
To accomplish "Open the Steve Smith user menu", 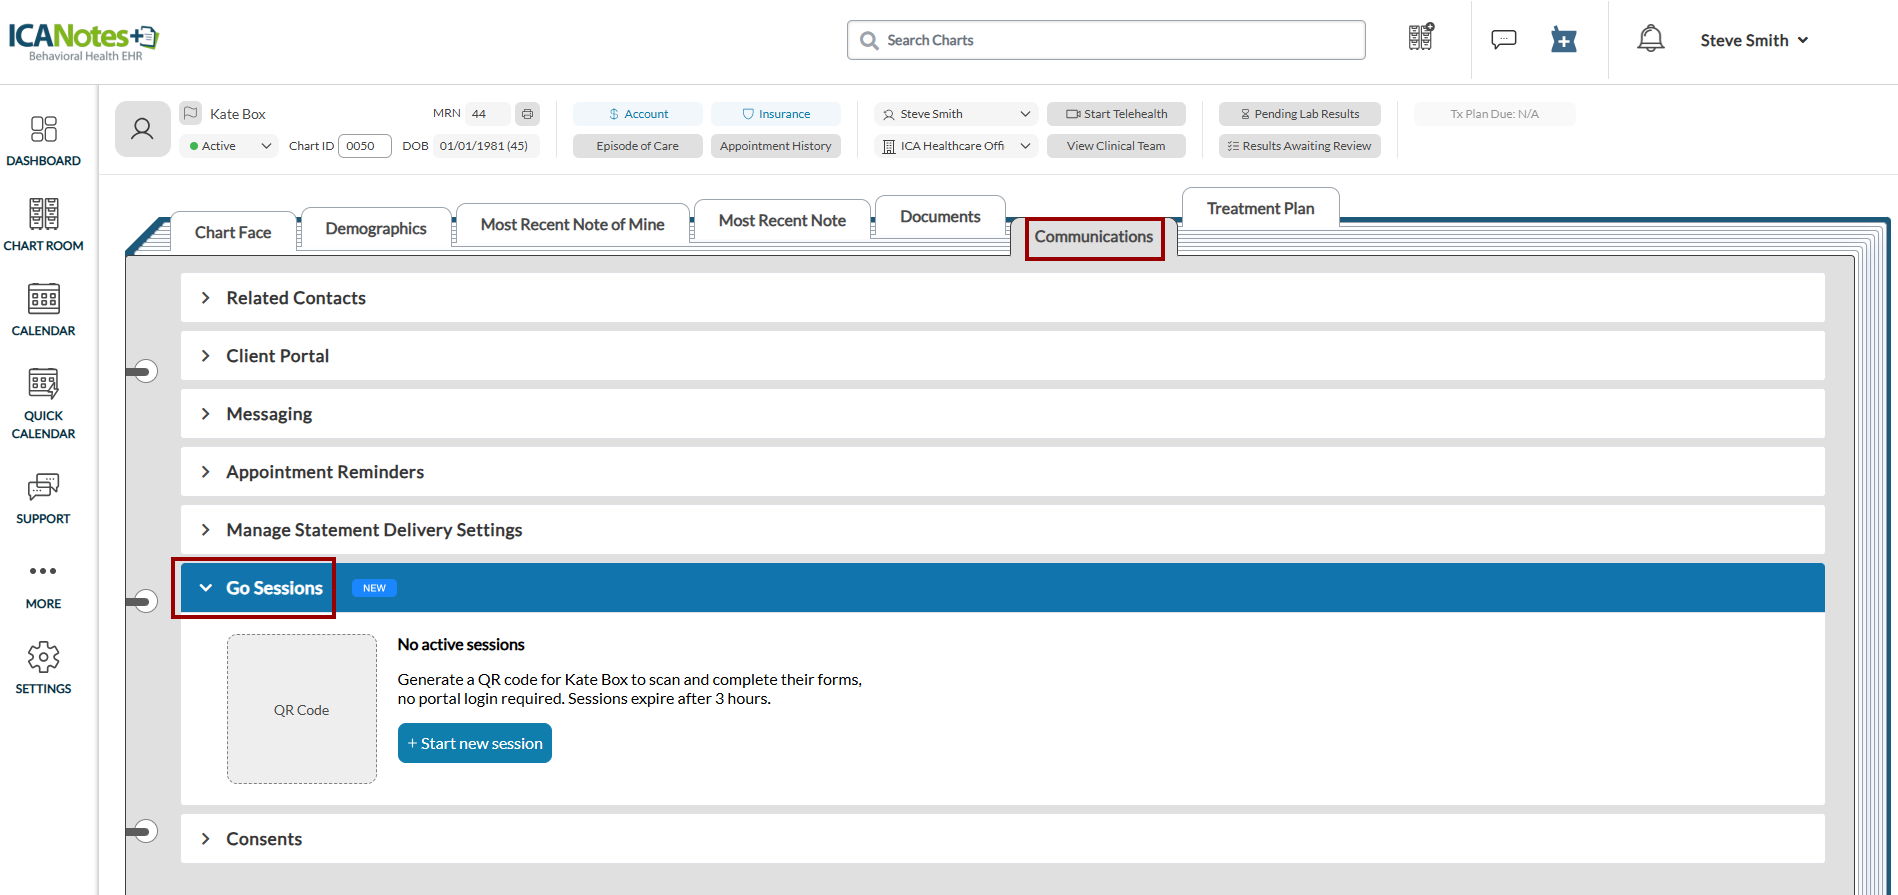I will [1754, 40].
